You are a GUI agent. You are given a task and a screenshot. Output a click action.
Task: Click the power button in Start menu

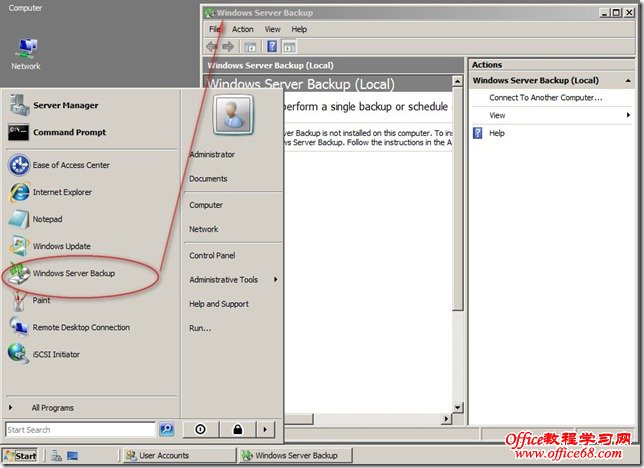tap(200, 429)
